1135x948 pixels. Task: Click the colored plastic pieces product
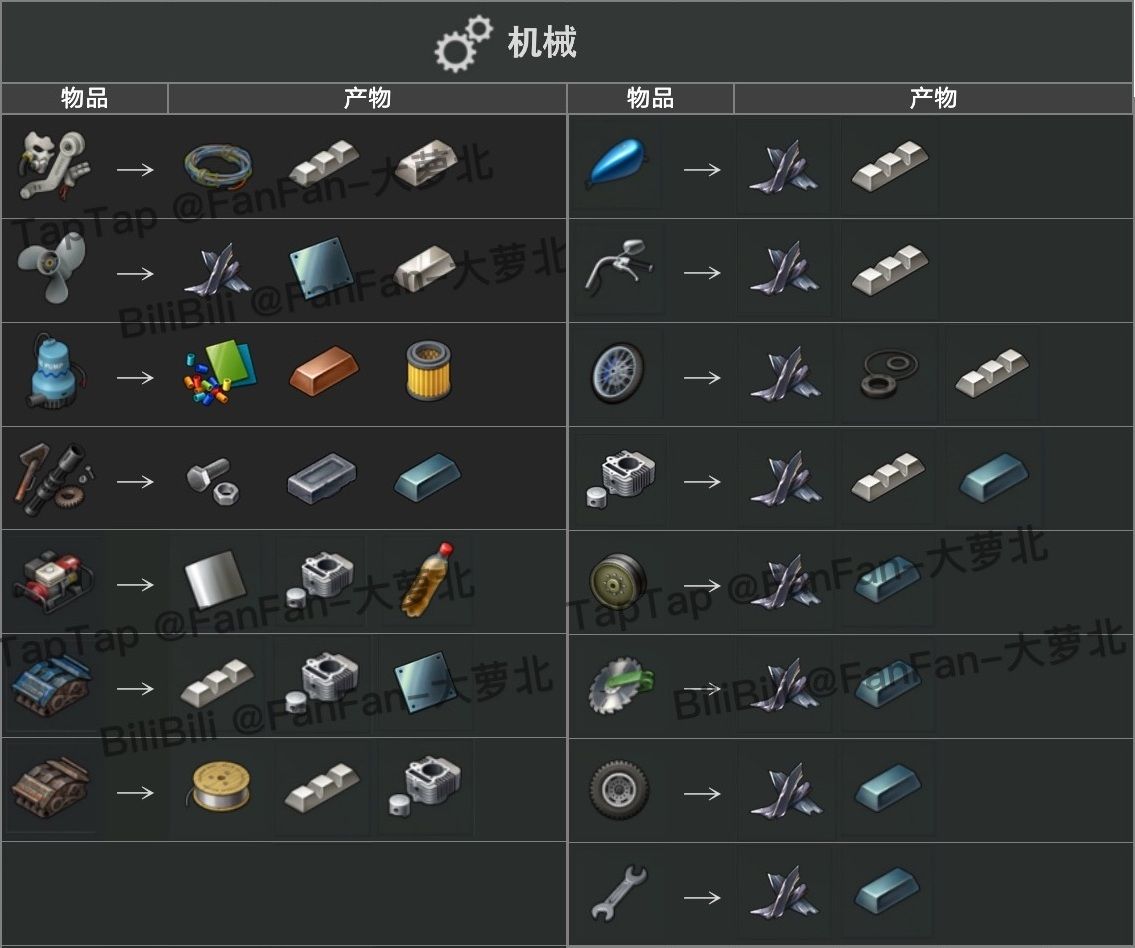(219, 372)
